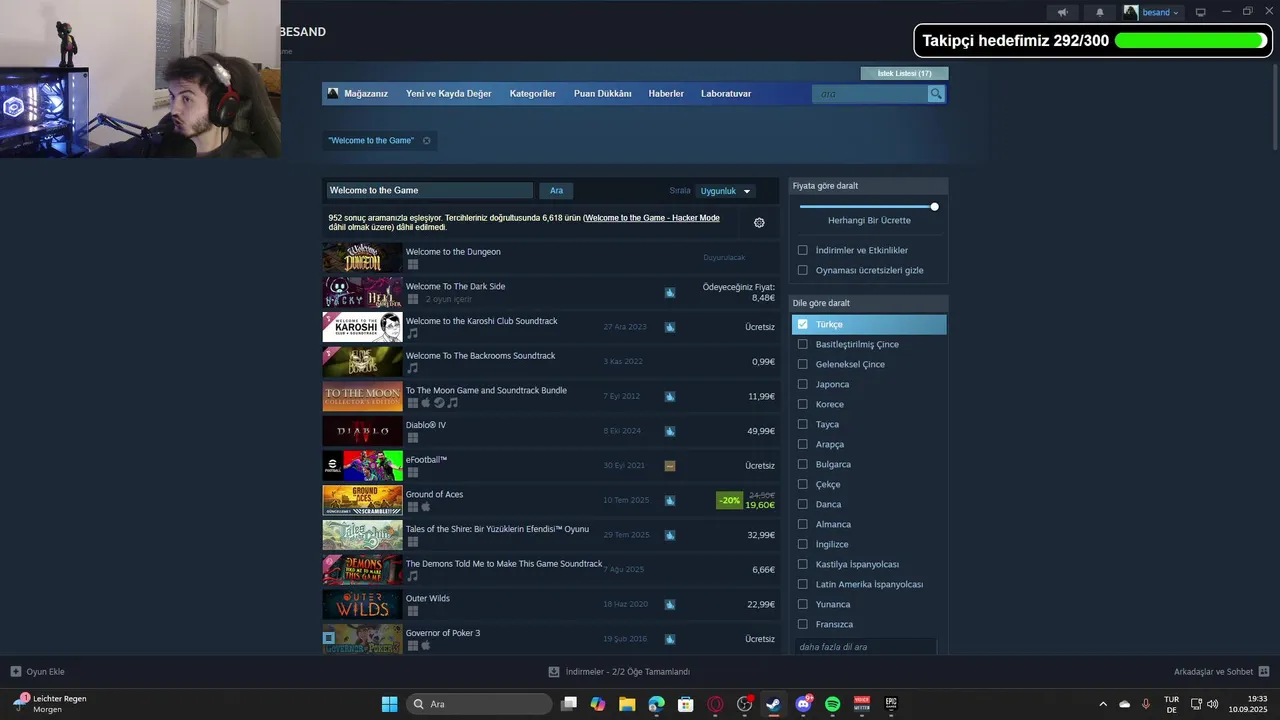Collapse the Dile göre daralt section

click(868, 303)
